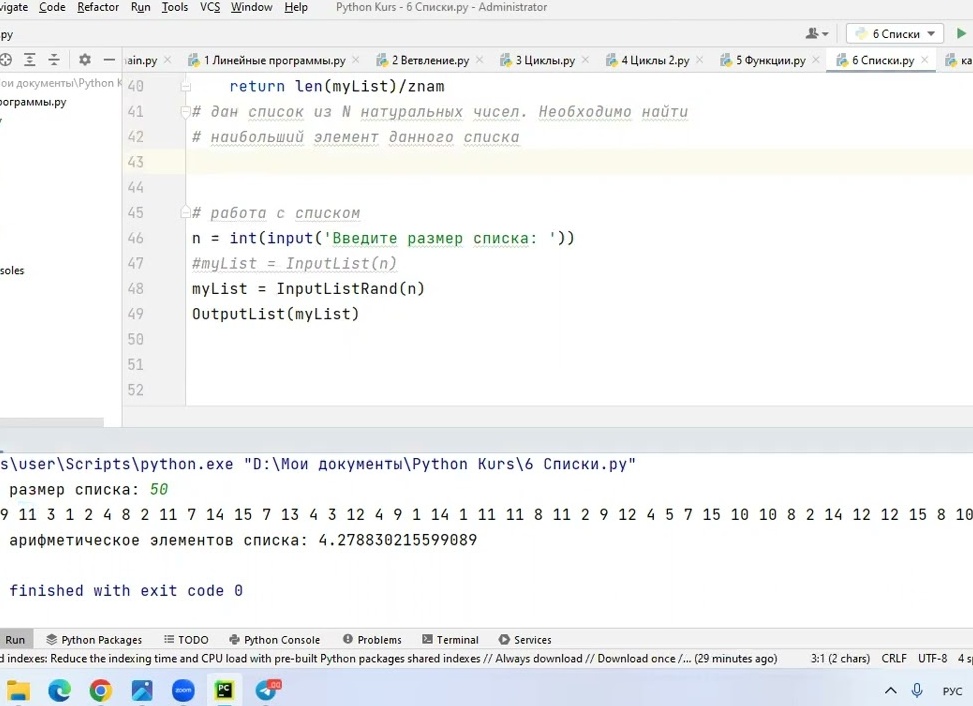Open the Zoom app on the taskbar

(183, 690)
